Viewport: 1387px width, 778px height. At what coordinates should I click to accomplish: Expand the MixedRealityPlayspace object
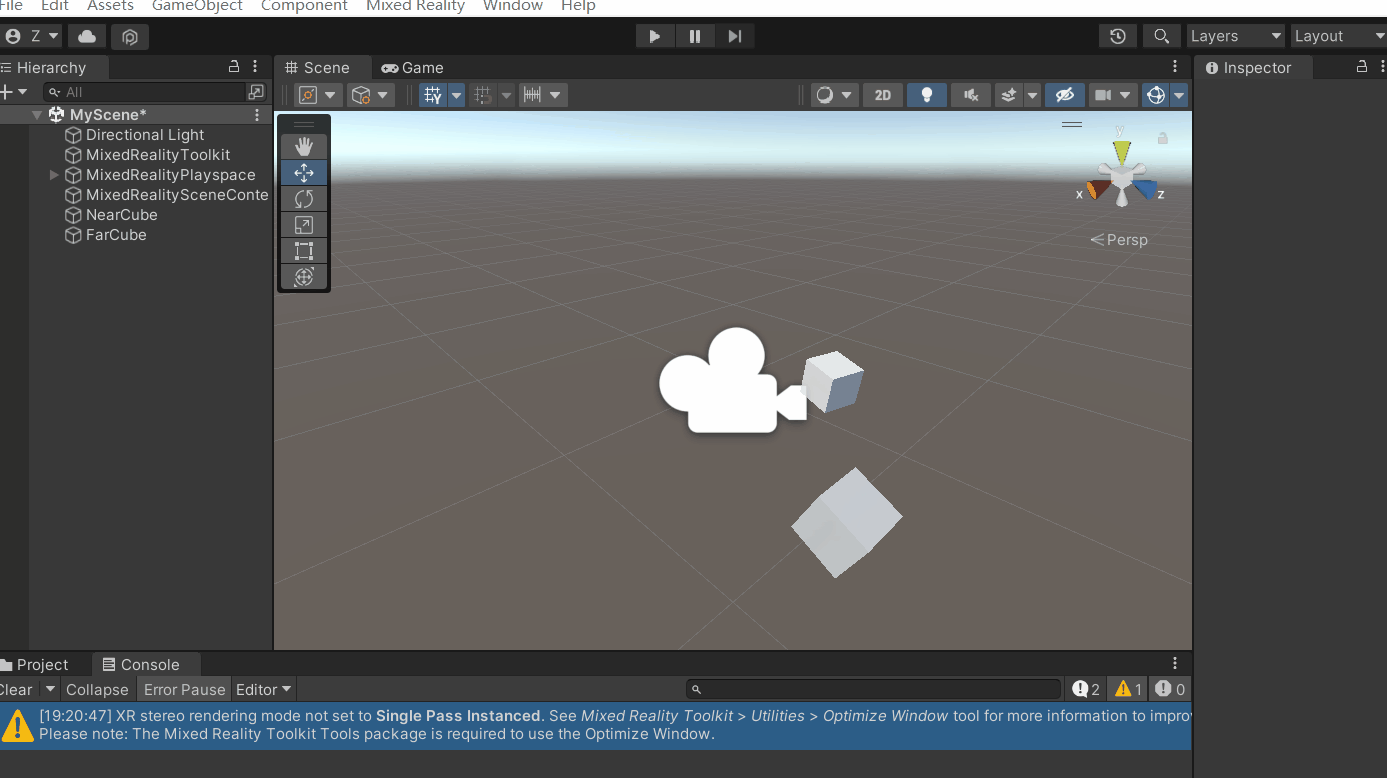54,175
